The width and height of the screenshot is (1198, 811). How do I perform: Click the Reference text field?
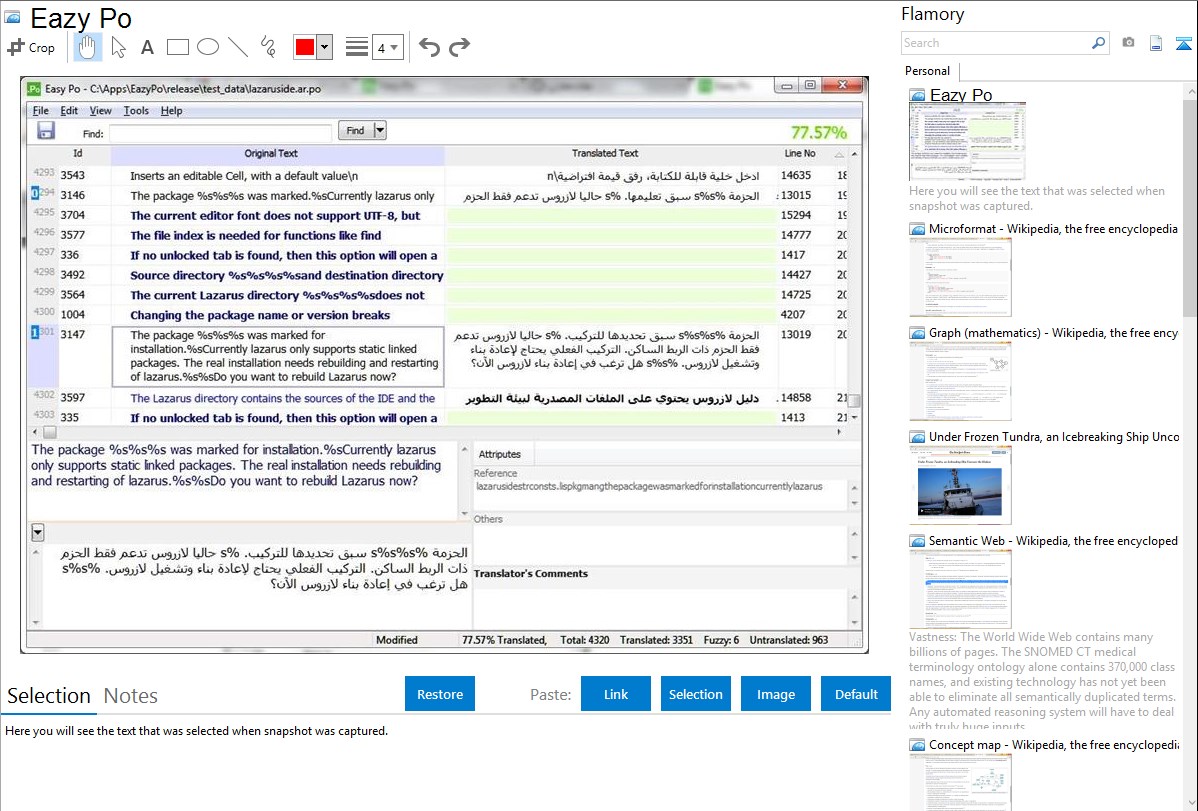pyautogui.click(x=661, y=494)
